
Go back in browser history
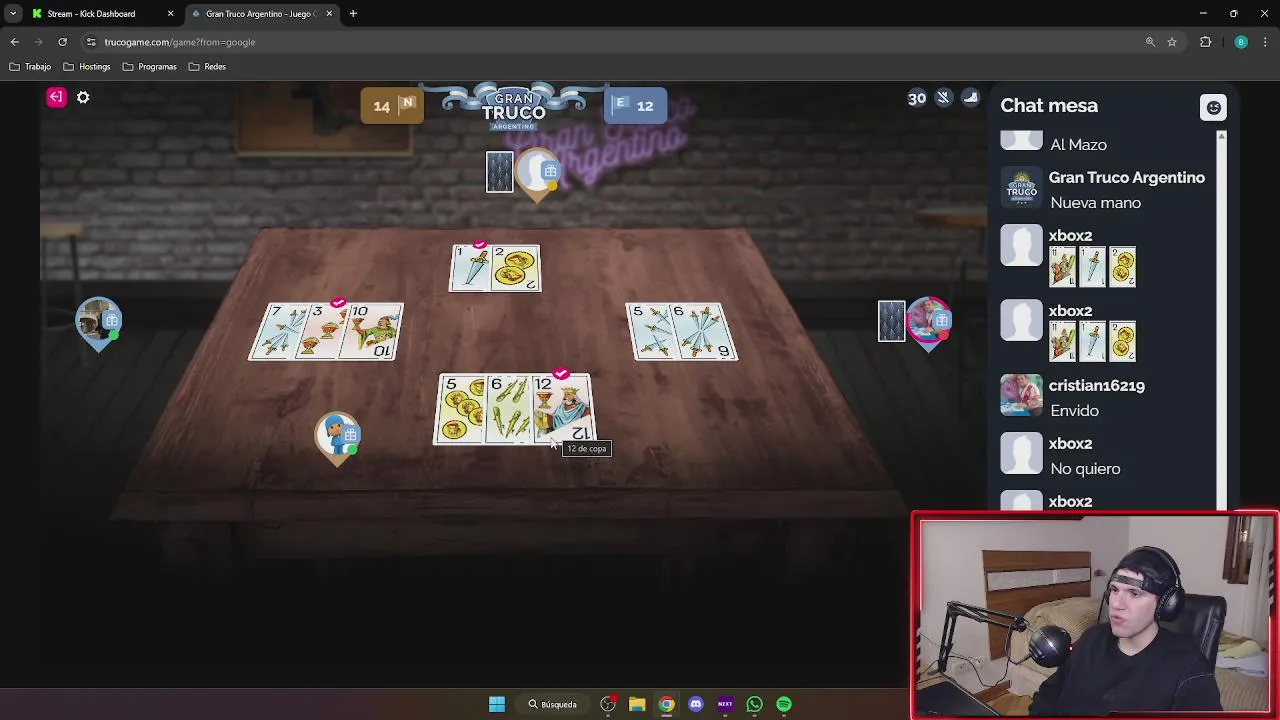click(x=14, y=42)
